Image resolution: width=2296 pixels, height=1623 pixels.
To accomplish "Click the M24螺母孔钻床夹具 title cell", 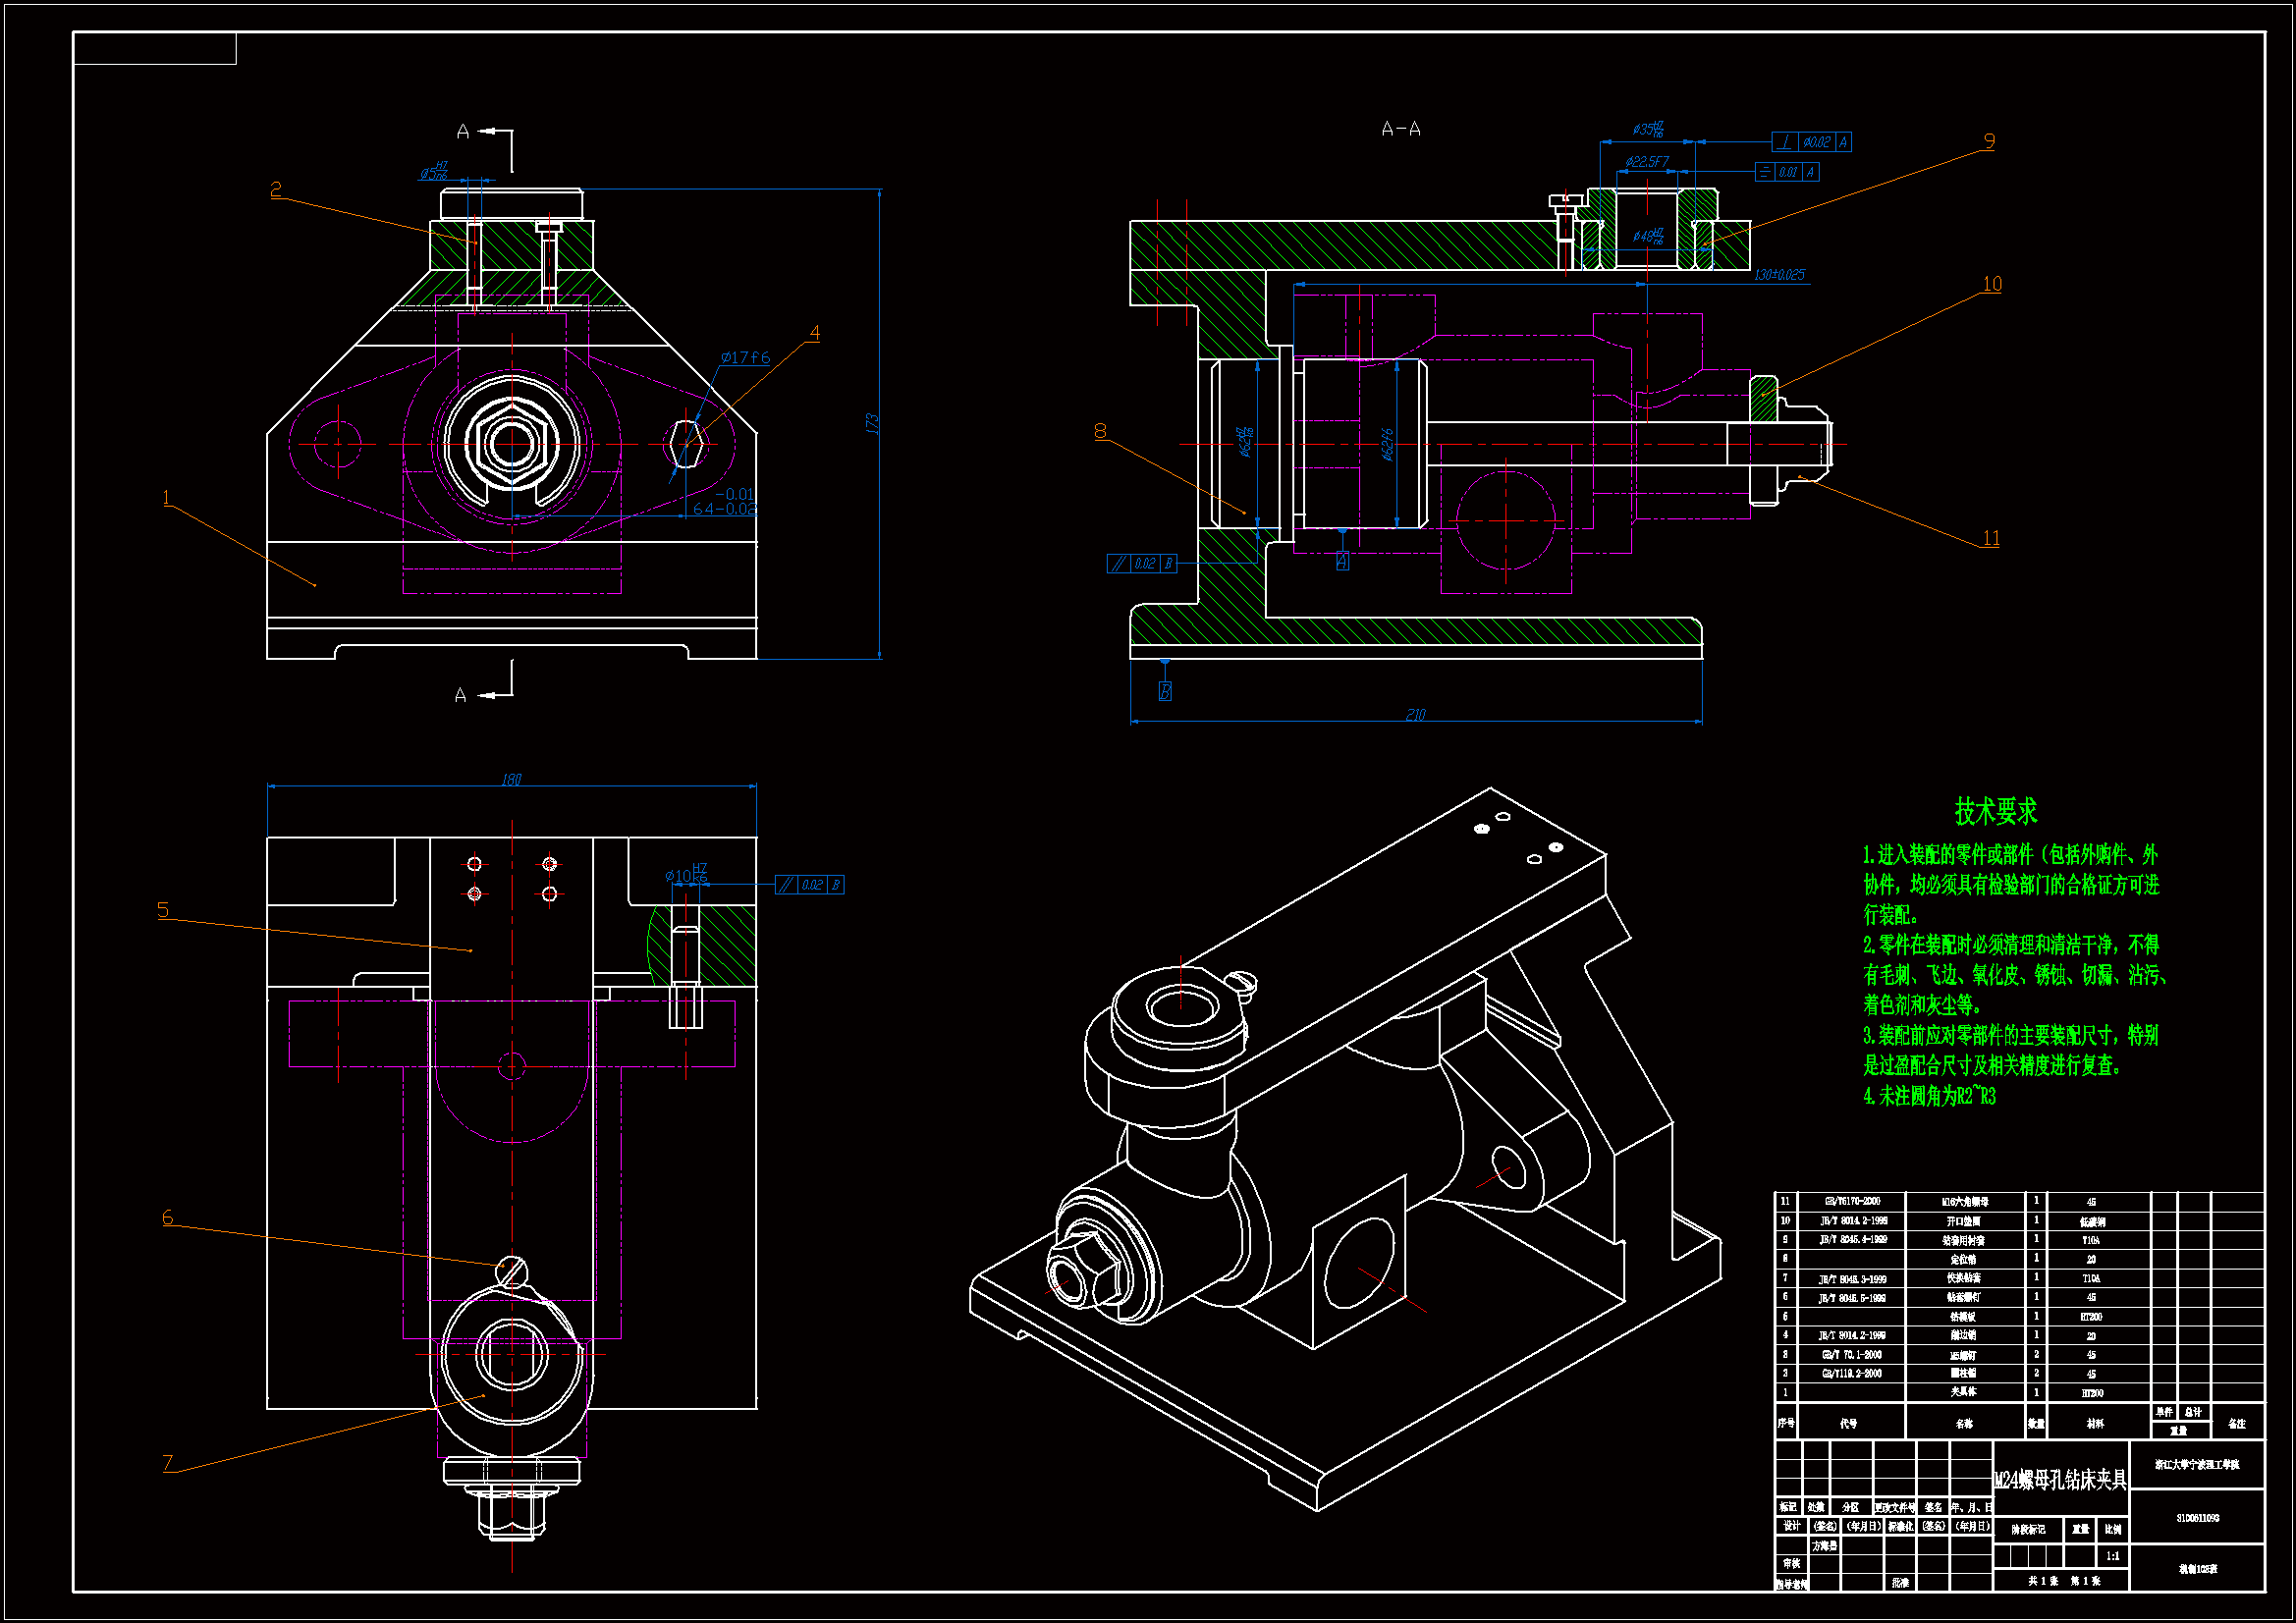I will (x=2060, y=1480).
